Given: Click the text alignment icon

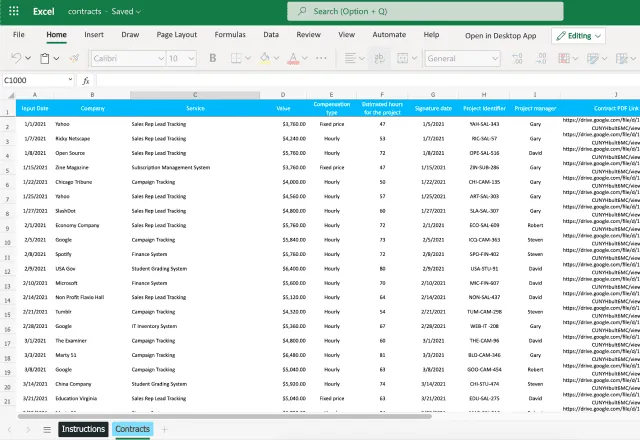Looking at the screenshot, I should tap(350, 58).
